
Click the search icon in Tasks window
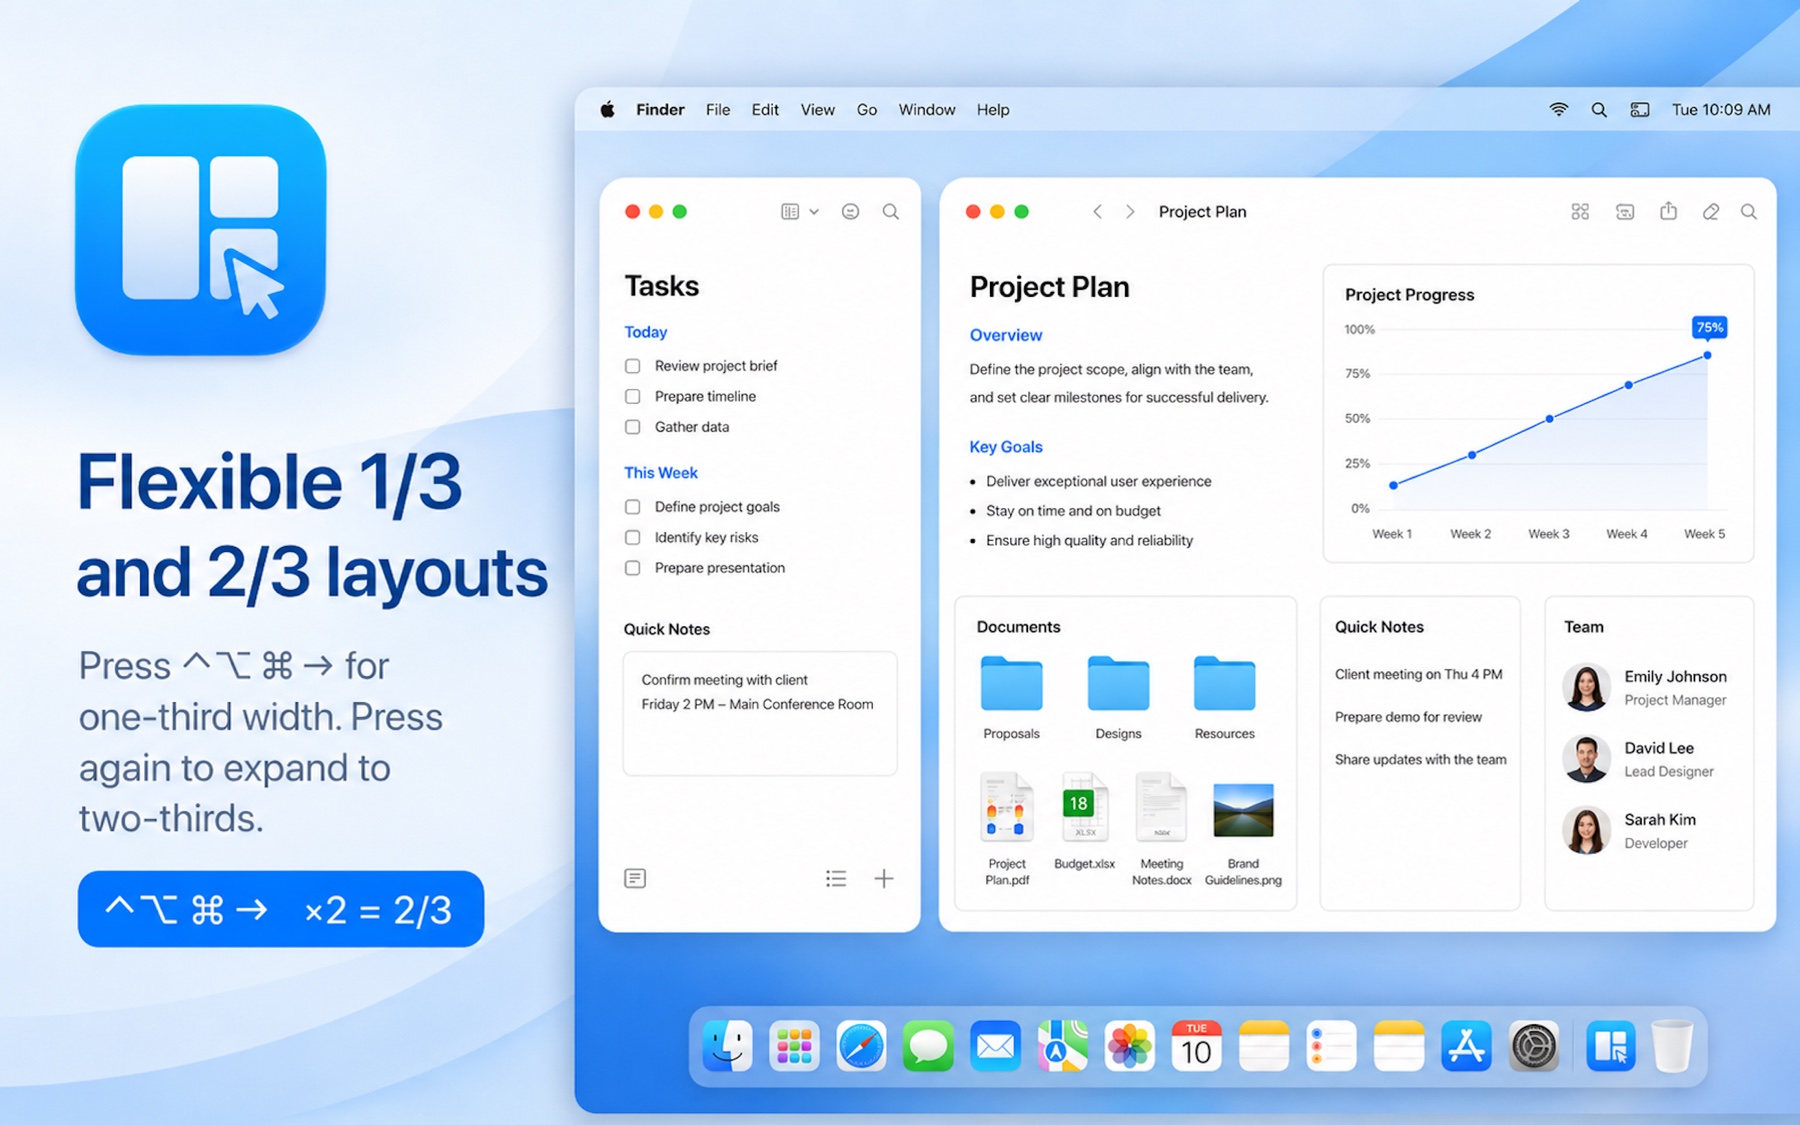(890, 212)
